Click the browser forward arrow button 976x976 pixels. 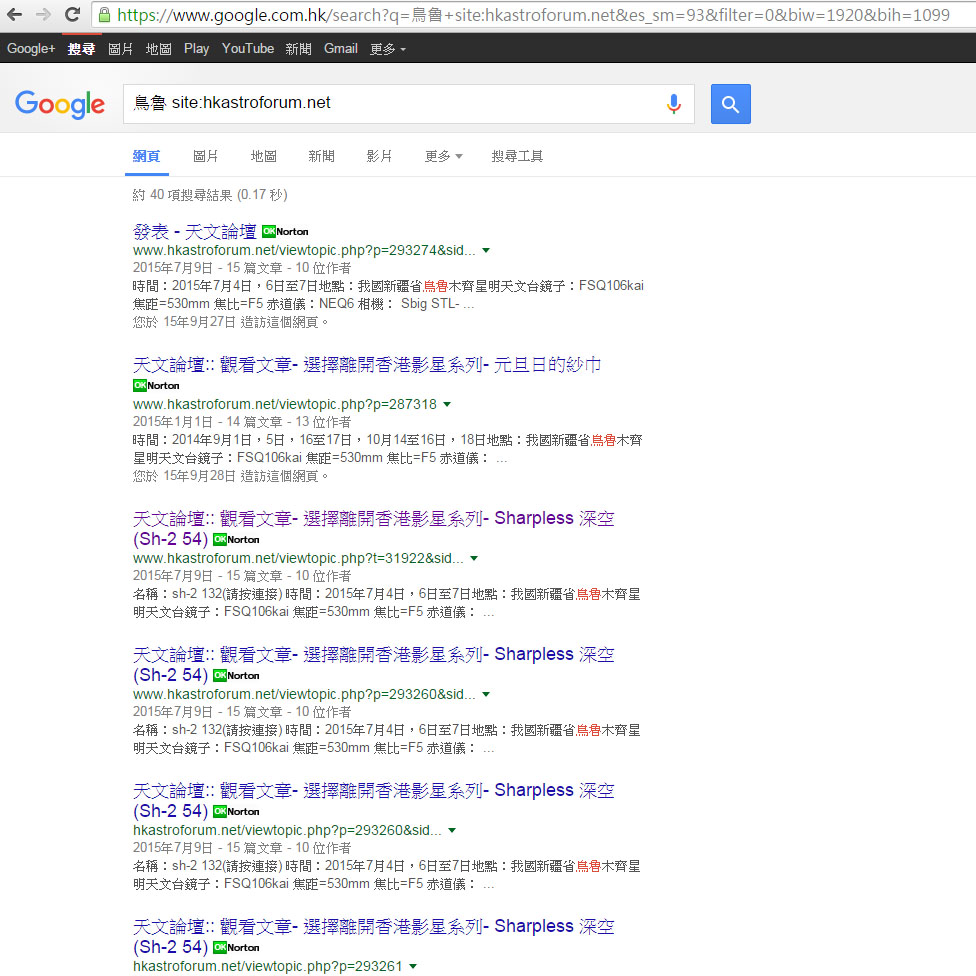(44, 14)
